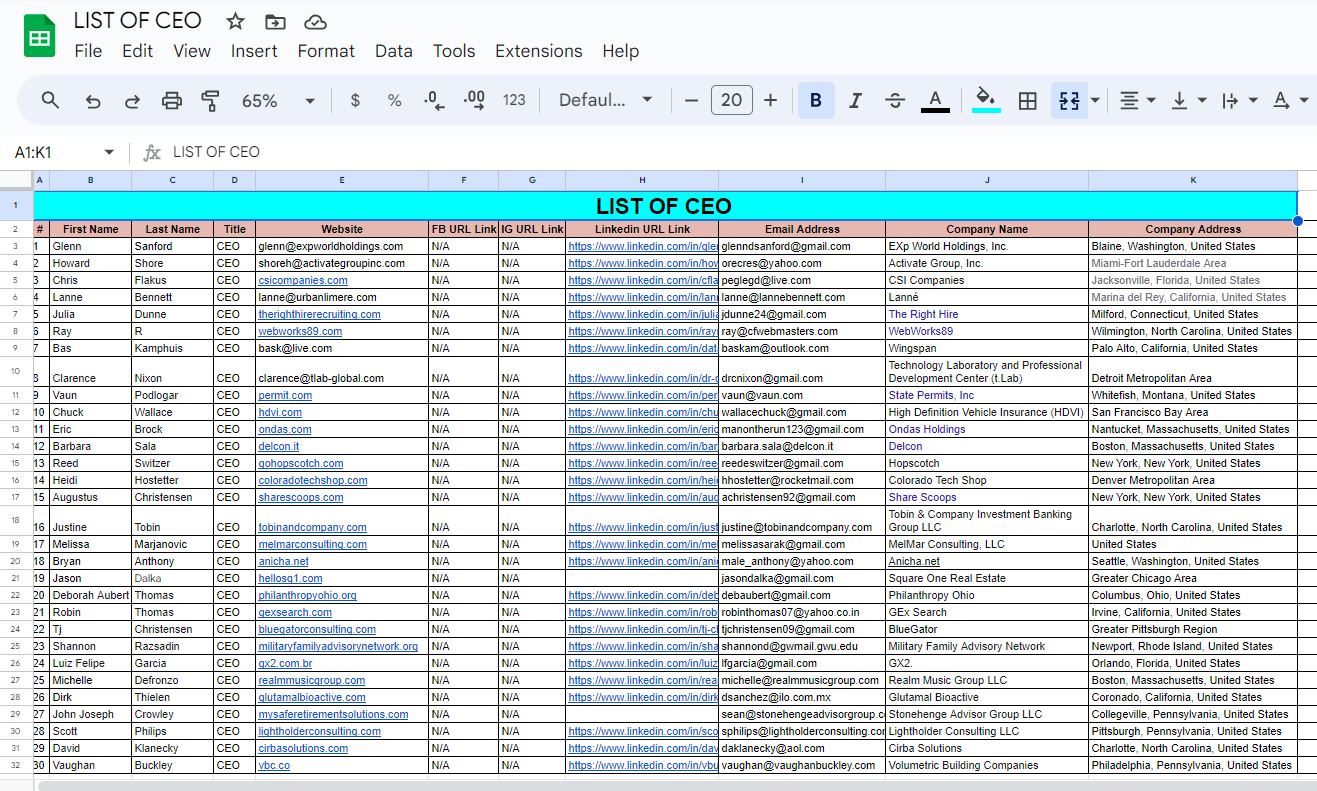Open the File menu
The height and width of the screenshot is (791, 1317).
[x=88, y=51]
